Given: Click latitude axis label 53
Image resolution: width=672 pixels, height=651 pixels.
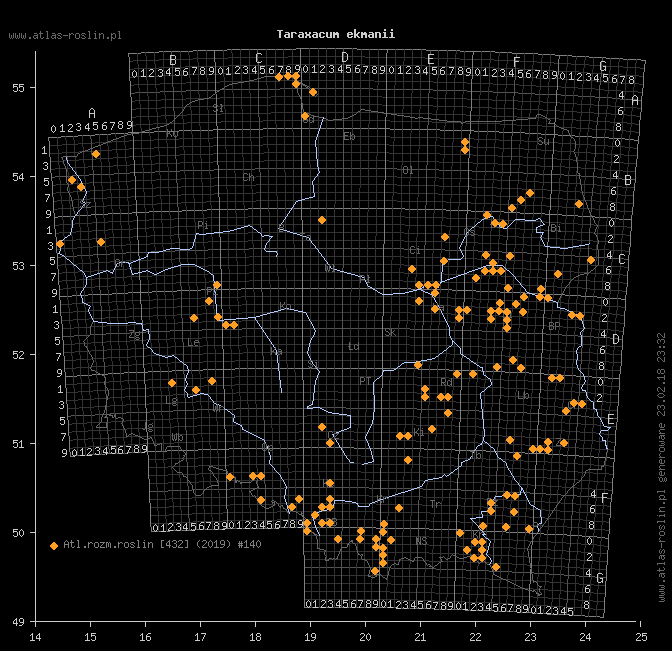Looking at the screenshot, I should 18,266.
